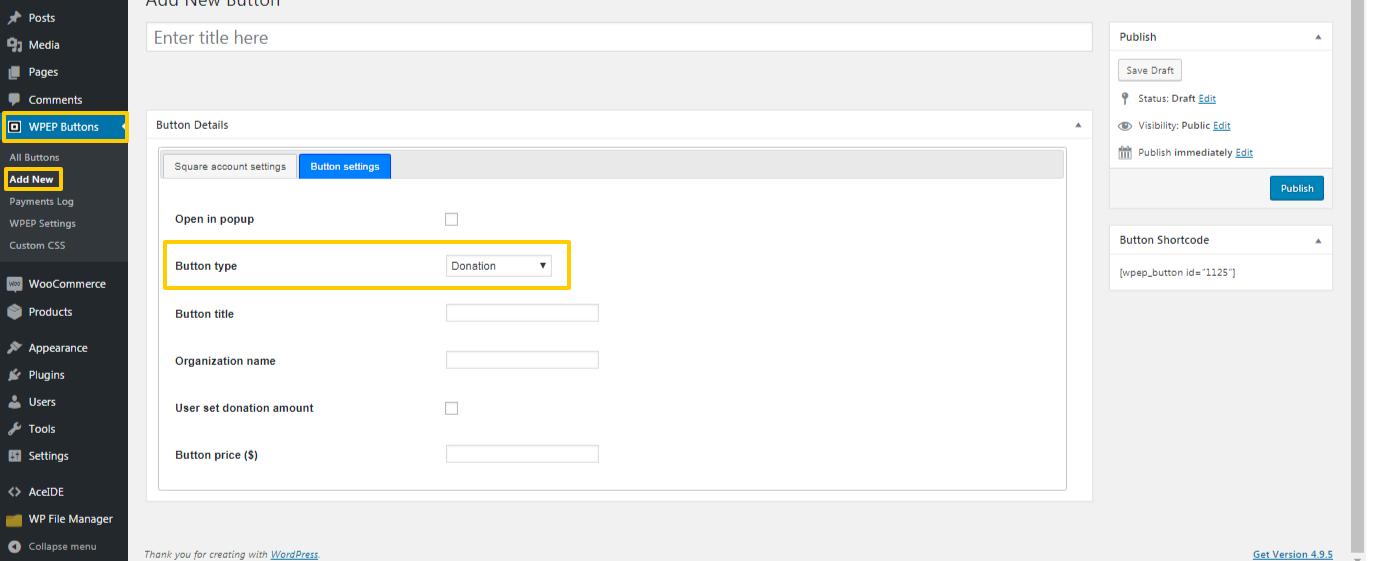Click the Enter title here field
This screenshot has height=561, width=1381.
click(619, 37)
